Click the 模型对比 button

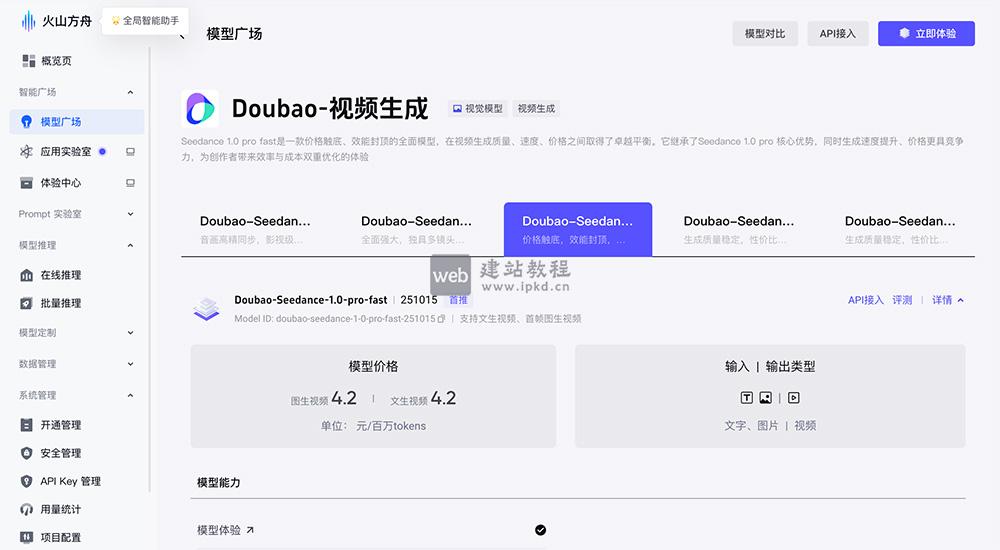(x=765, y=33)
